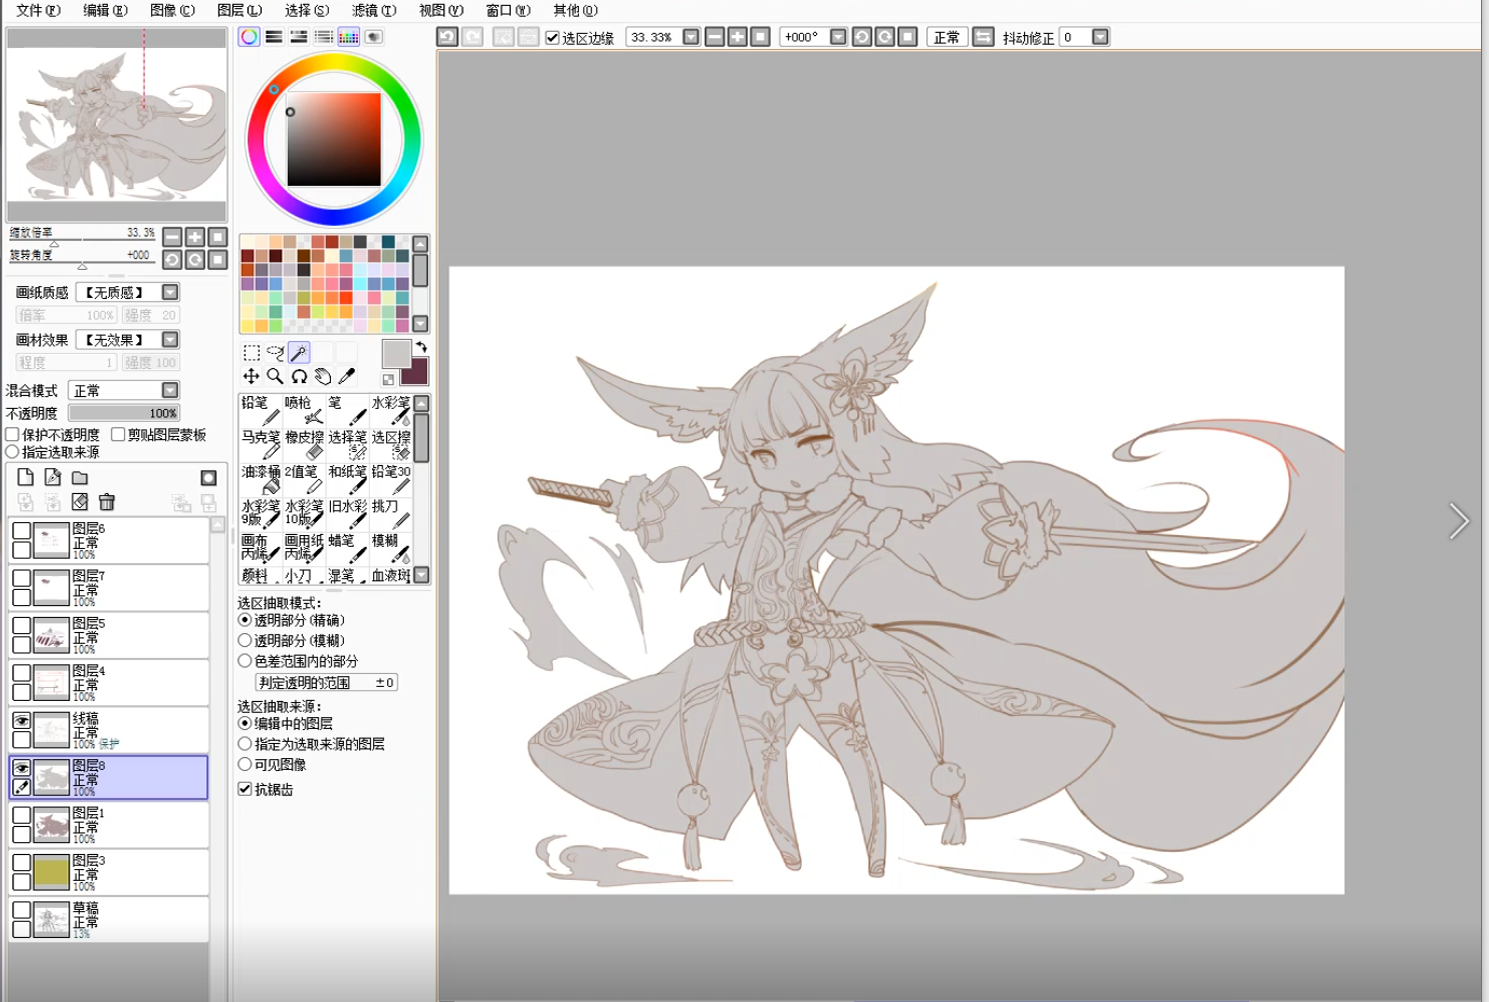Select the rotate view tool

(x=299, y=376)
